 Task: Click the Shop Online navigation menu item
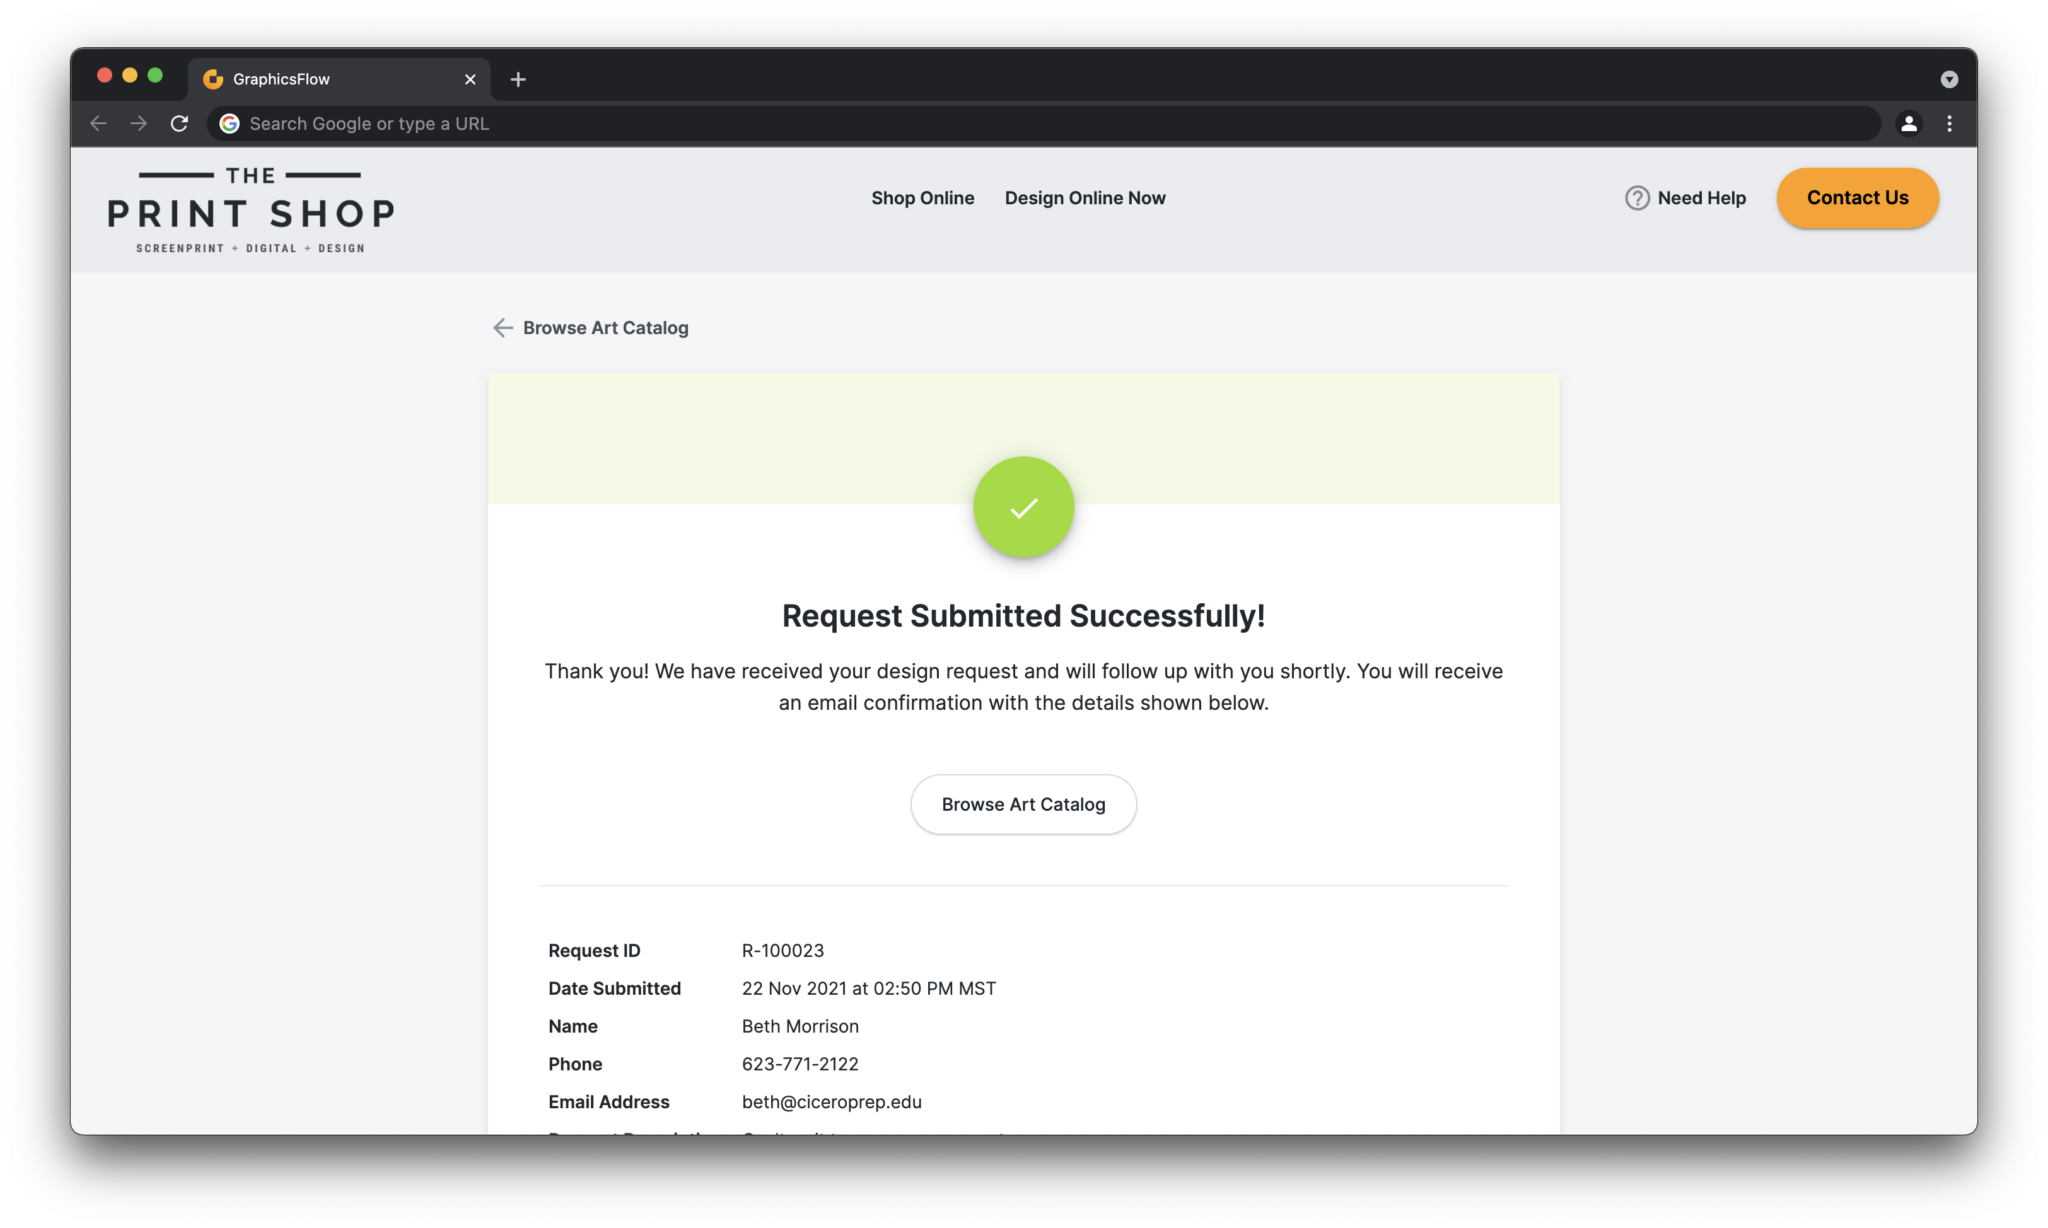[x=922, y=197]
